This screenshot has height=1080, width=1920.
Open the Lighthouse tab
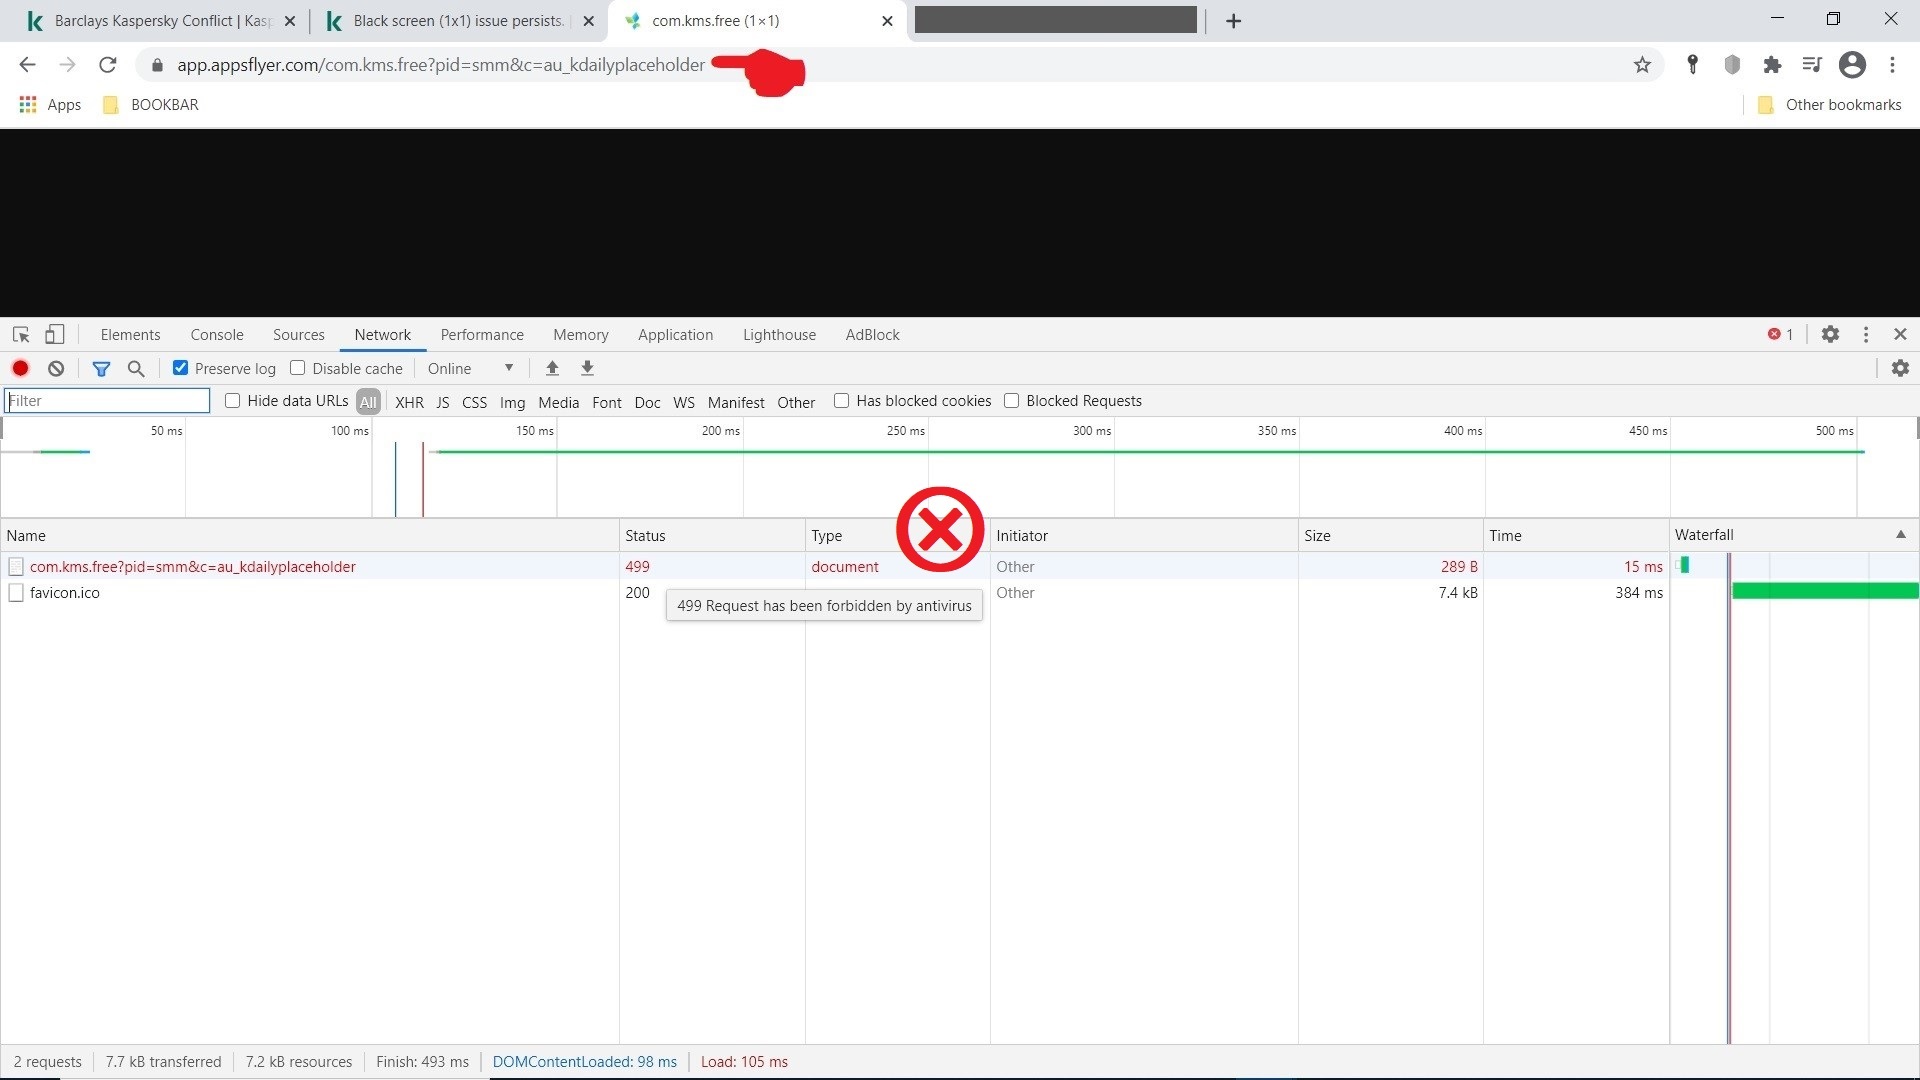point(779,335)
